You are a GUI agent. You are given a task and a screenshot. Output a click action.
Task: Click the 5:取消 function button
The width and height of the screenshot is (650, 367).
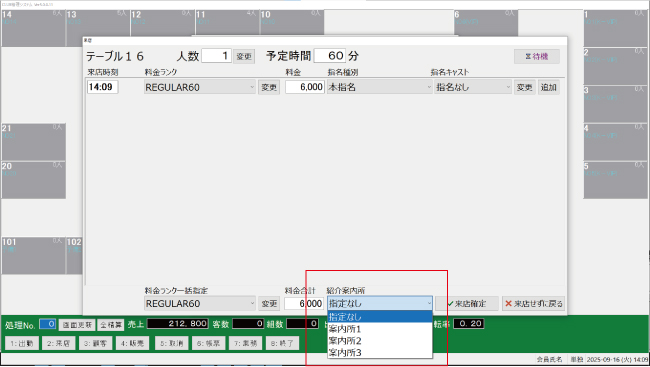coord(172,343)
